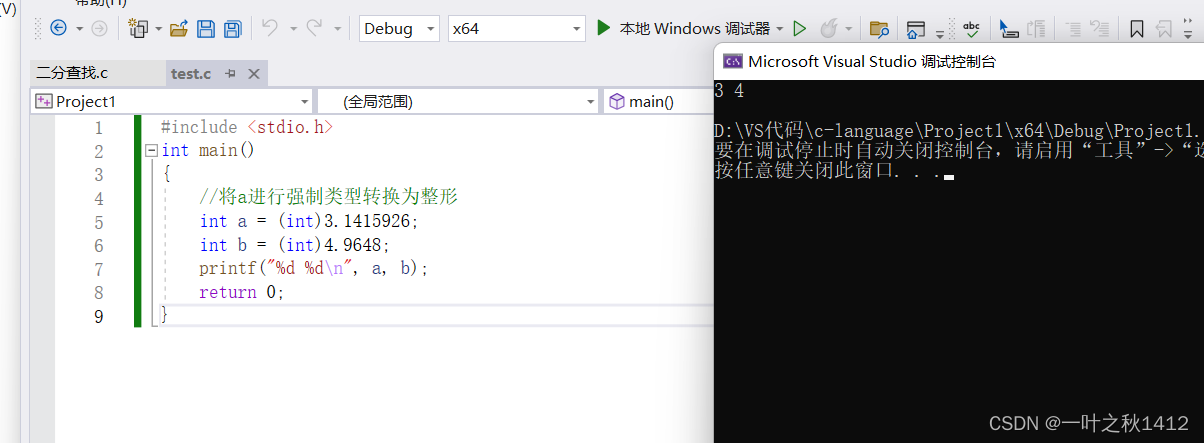Click the comment out lines icon

click(x=1073, y=29)
